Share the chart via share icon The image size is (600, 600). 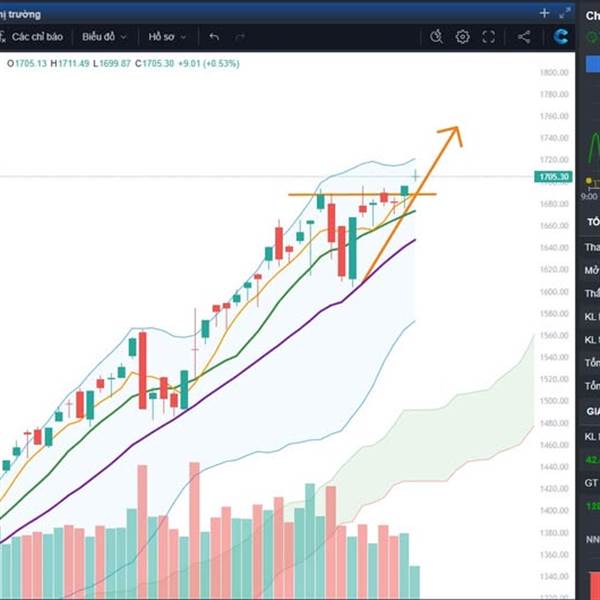click(524, 37)
